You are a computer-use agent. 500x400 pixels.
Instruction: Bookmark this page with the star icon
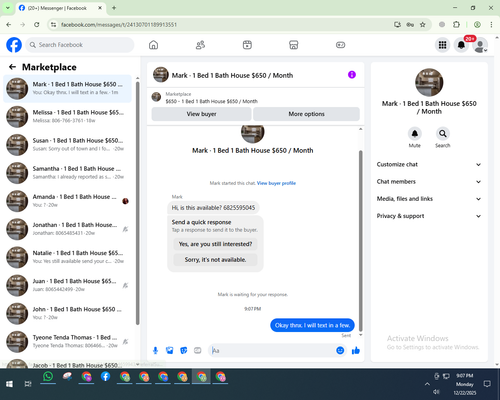423,24
